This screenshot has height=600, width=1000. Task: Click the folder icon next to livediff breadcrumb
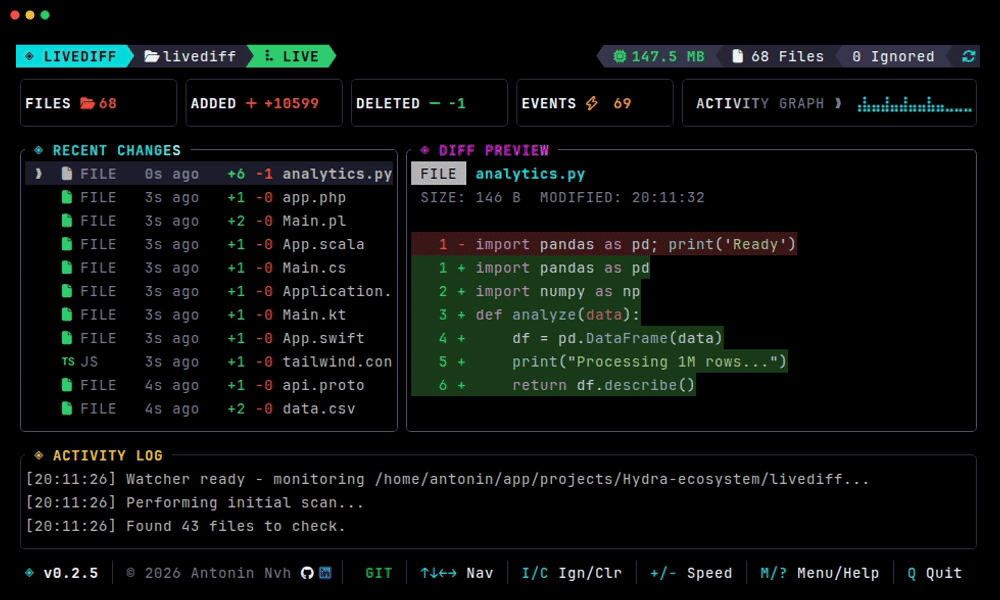point(151,56)
